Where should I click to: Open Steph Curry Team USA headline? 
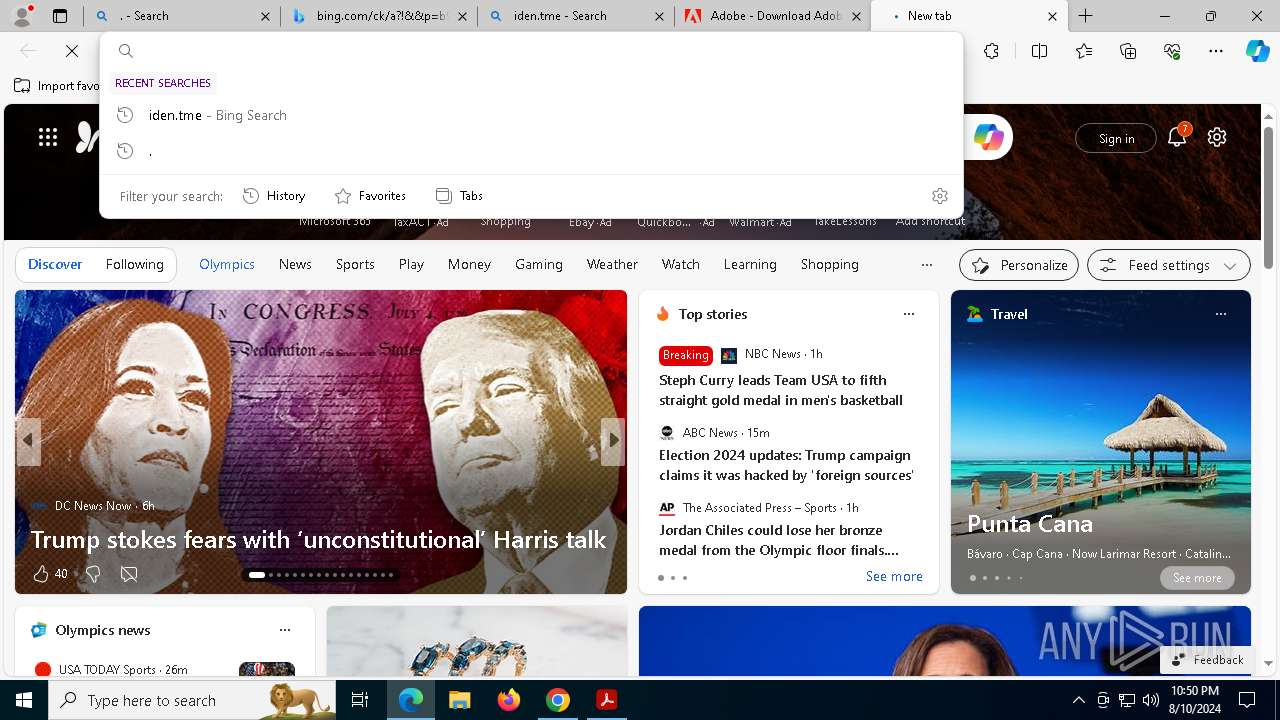[x=781, y=390]
